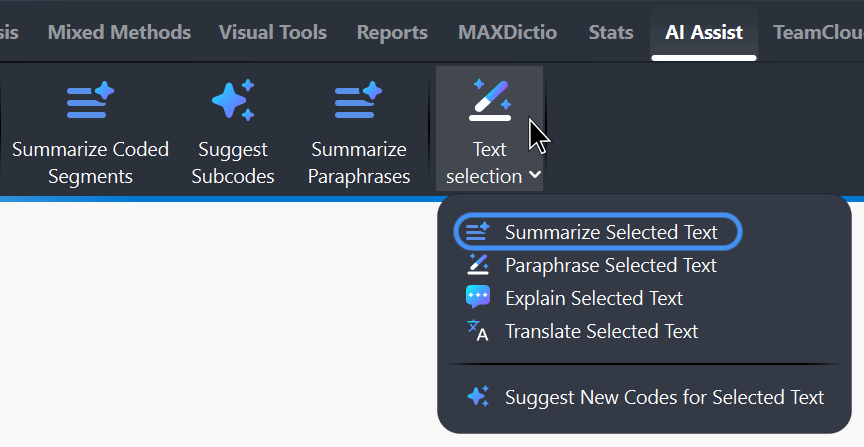This screenshot has width=864, height=447.
Task: Click the Suggest Subcodes sparkle icon
Action: point(233,100)
